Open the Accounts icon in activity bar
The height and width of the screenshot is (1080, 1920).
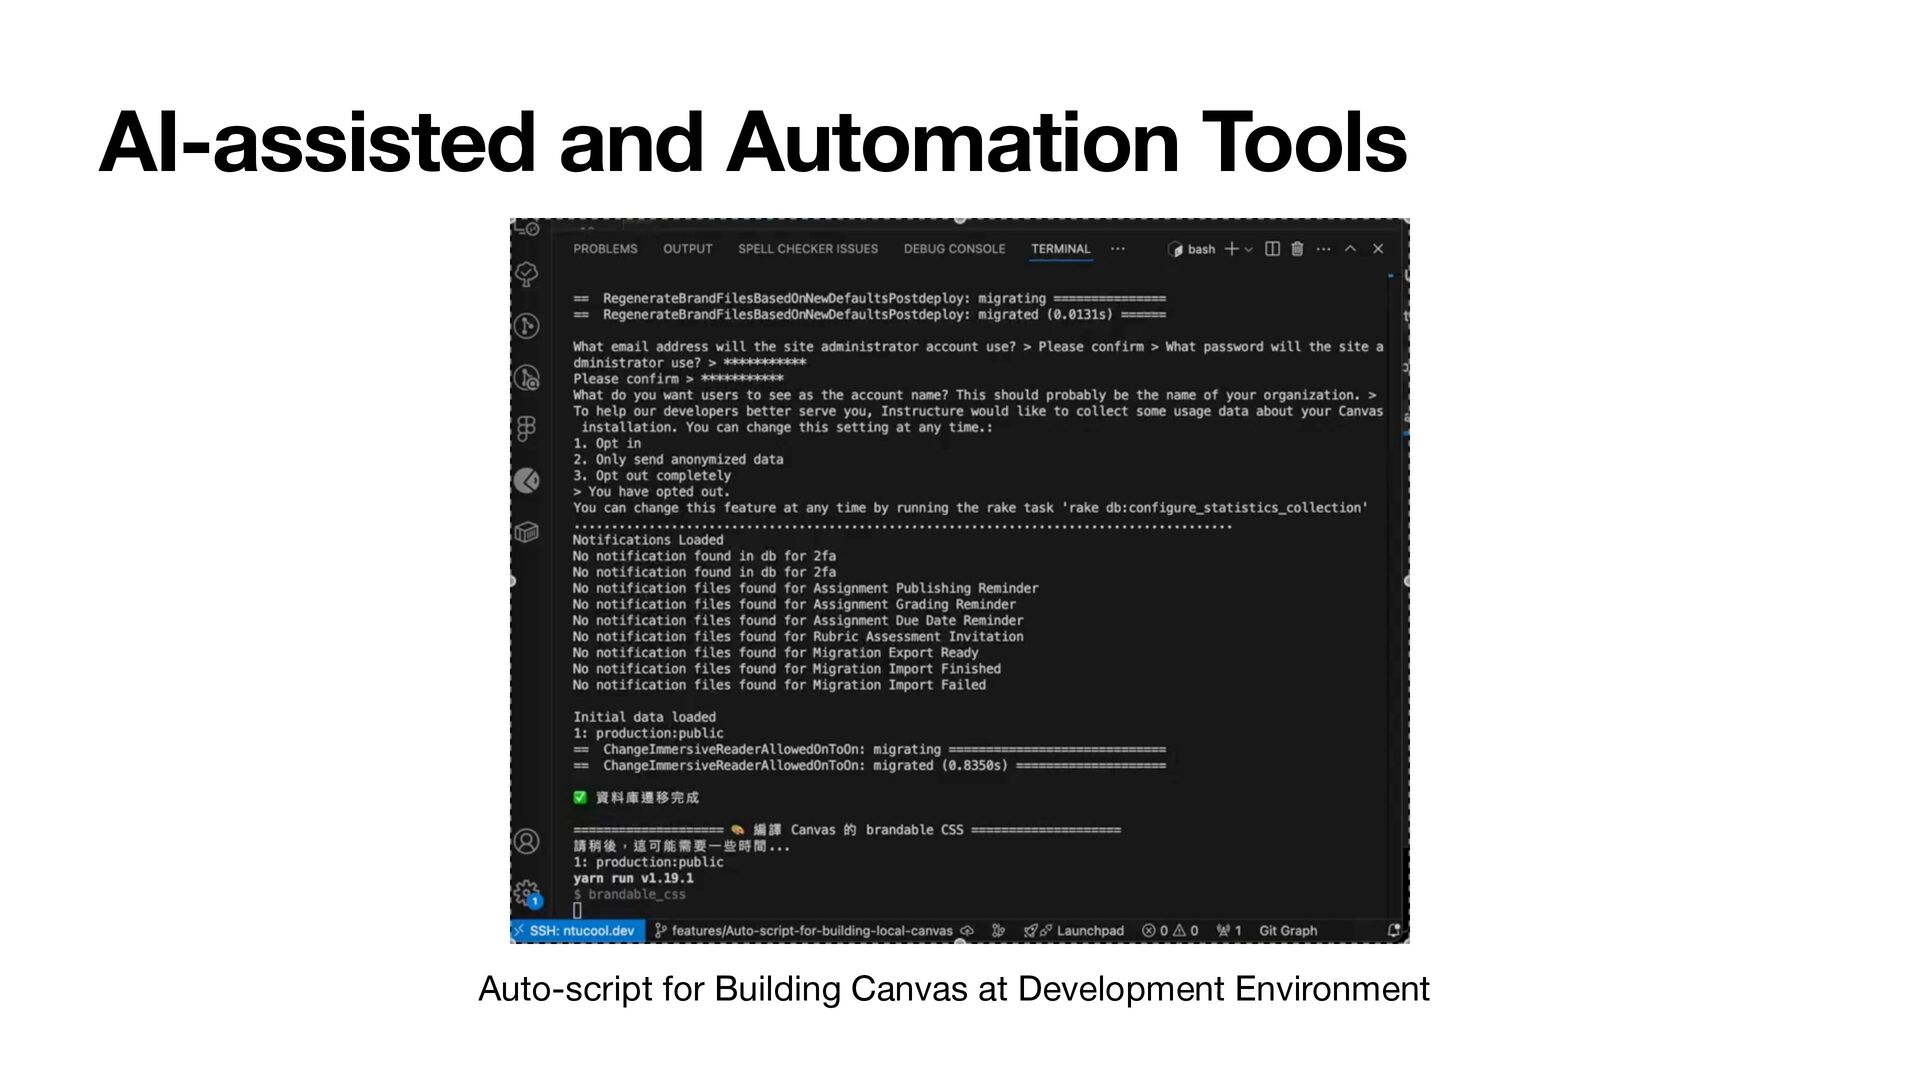coord(526,842)
